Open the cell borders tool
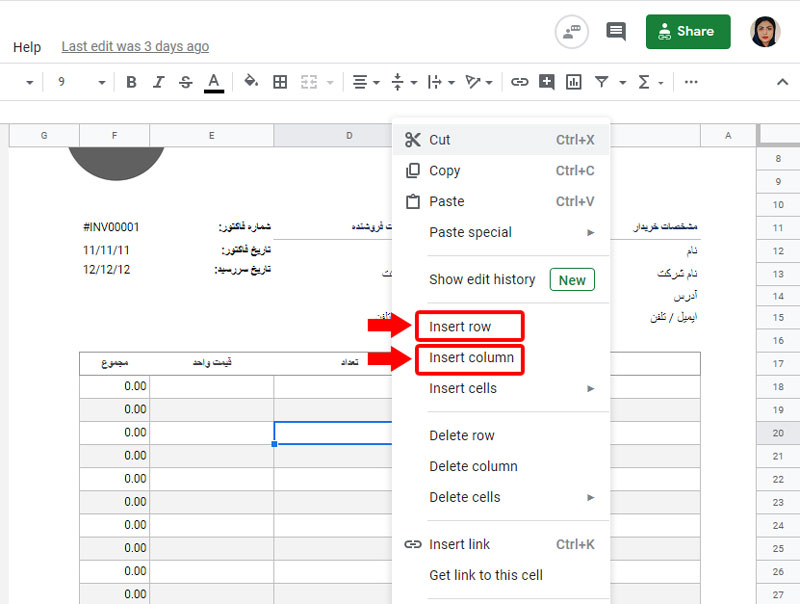The height and width of the screenshot is (604, 800). [x=280, y=82]
